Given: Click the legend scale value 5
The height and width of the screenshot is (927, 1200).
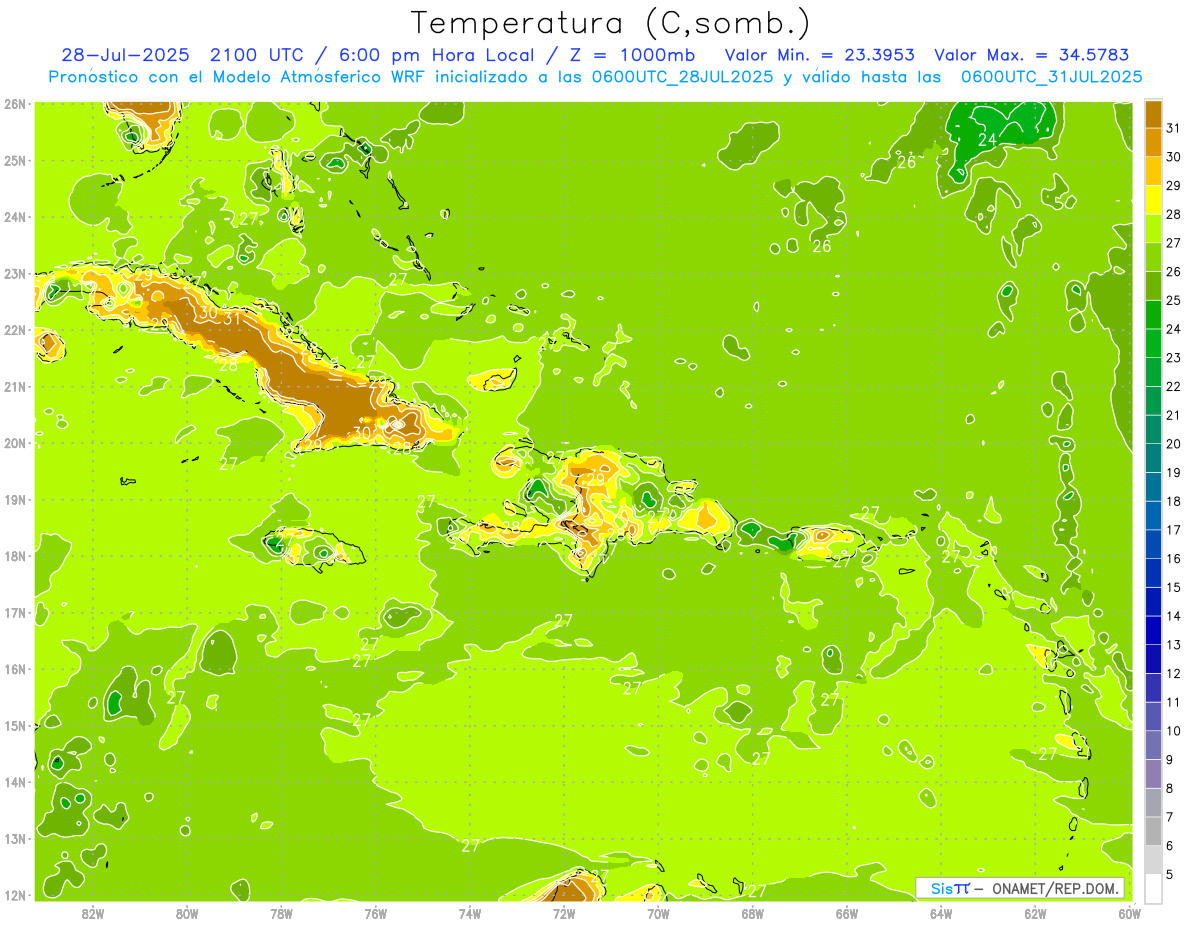Looking at the screenshot, I should pos(1171,875).
